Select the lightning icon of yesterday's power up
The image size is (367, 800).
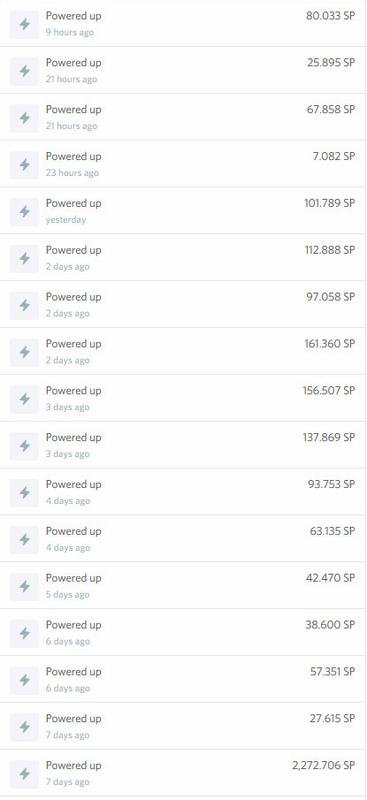pyautogui.click(x=24, y=212)
